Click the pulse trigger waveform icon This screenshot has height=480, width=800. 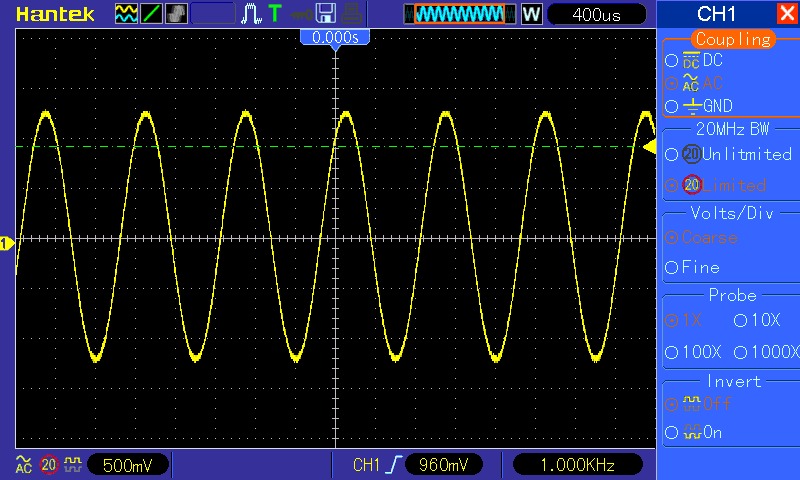251,14
